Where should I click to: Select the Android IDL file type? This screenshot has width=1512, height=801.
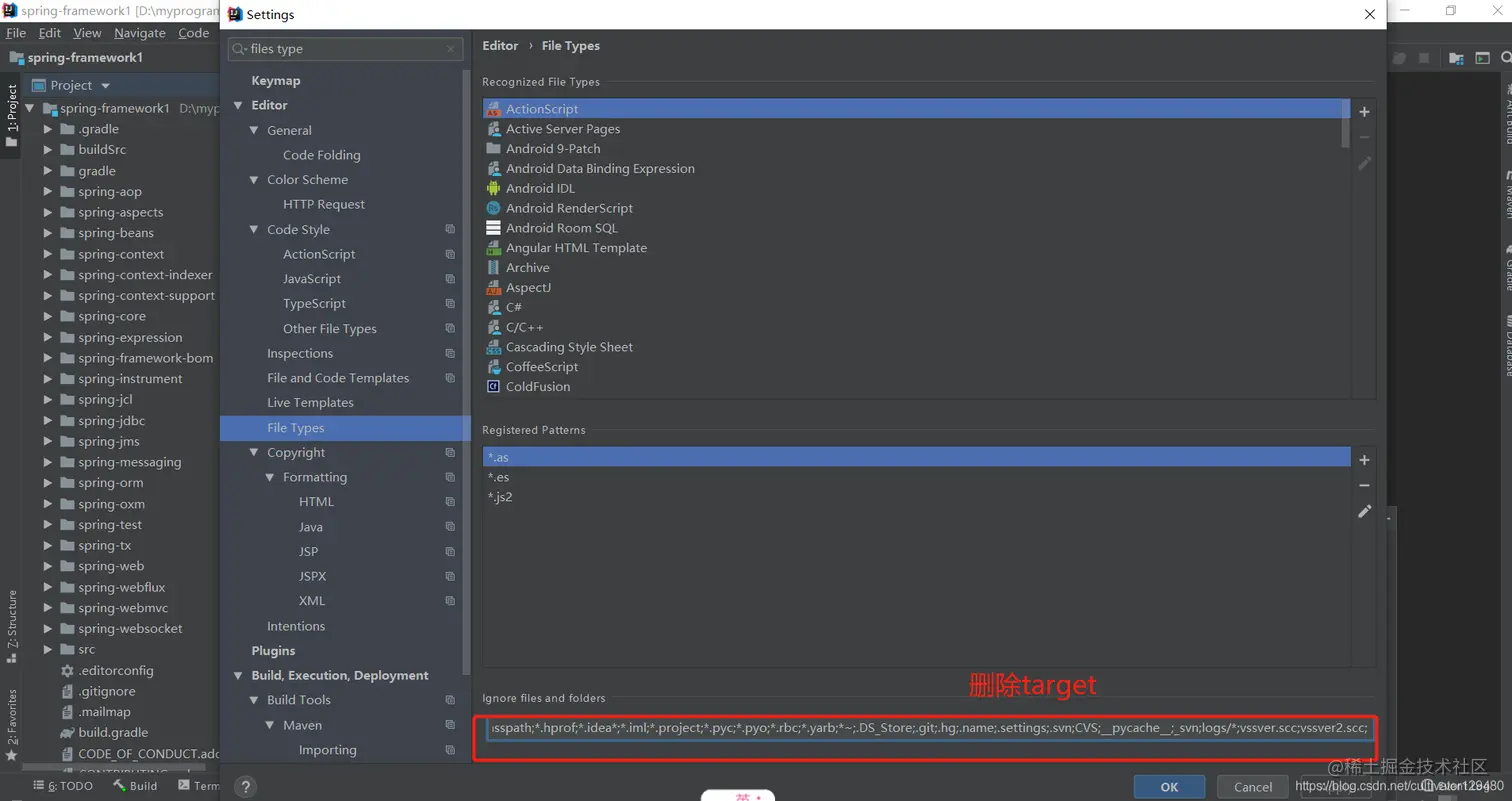(x=540, y=188)
